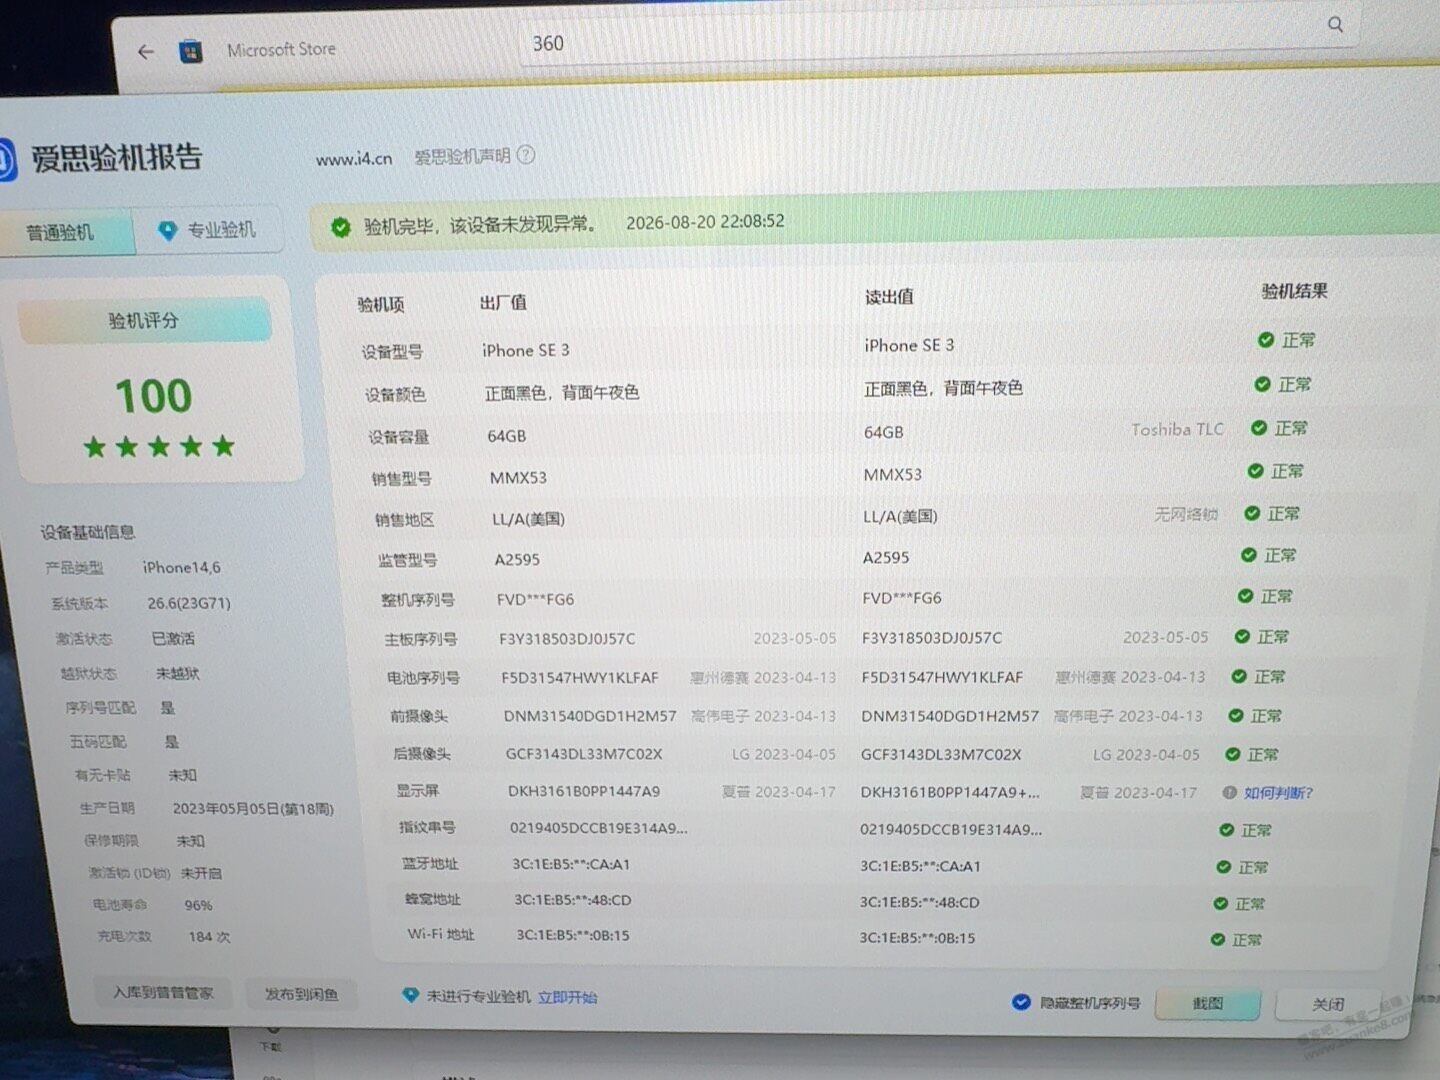Select the 产品类型 iPhone14,6 value
The height and width of the screenshot is (1080, 1440).
181,568
